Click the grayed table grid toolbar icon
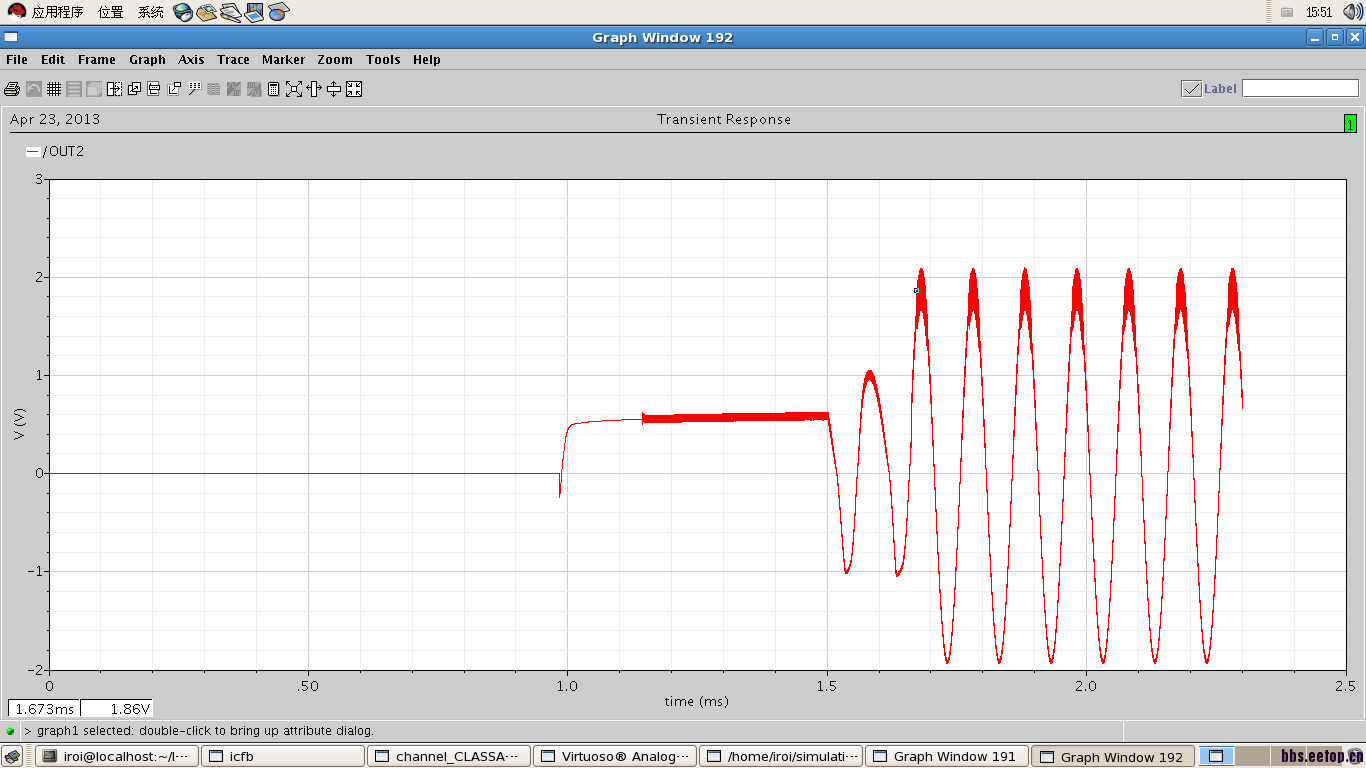Image resolution: width=1366 pixels, height=768 pixels. coord(214,89)
